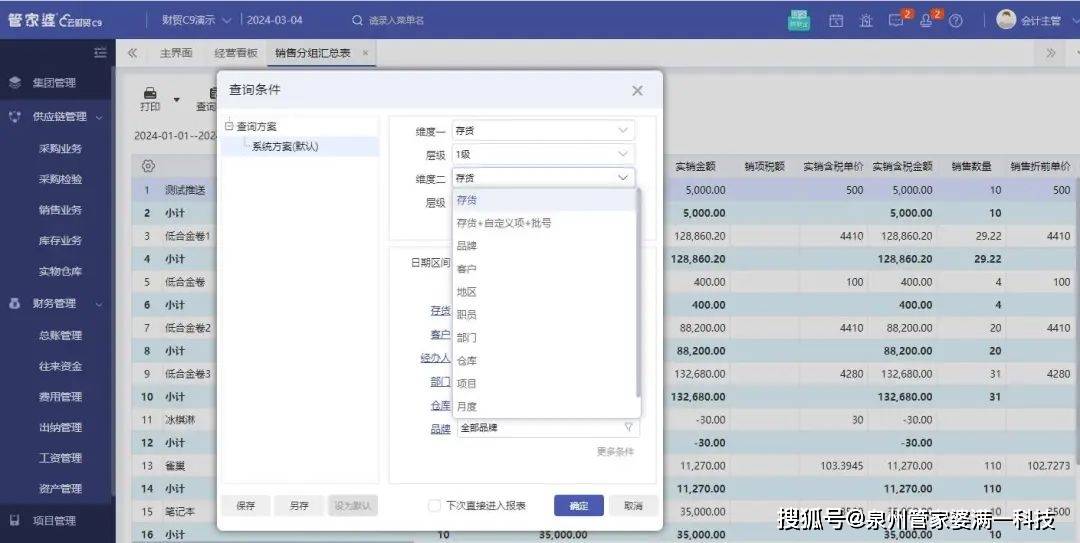
Task: Choose 部门 from the dropdown list
Action: tap(544, 338)
